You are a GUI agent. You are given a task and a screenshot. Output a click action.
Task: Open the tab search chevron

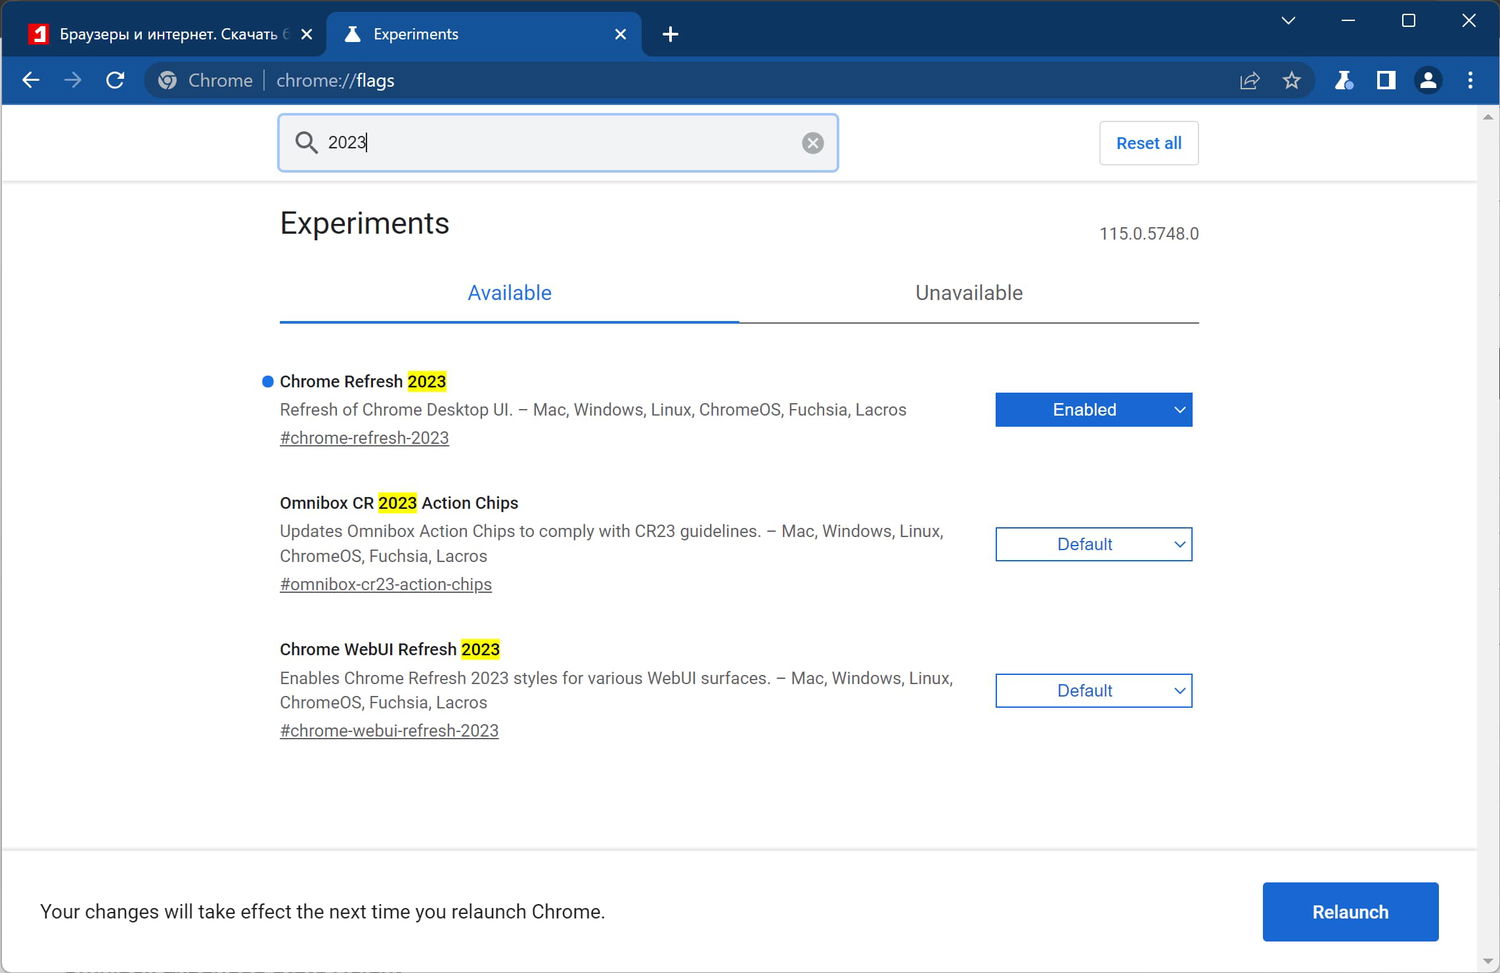[x=1288, y=20]
